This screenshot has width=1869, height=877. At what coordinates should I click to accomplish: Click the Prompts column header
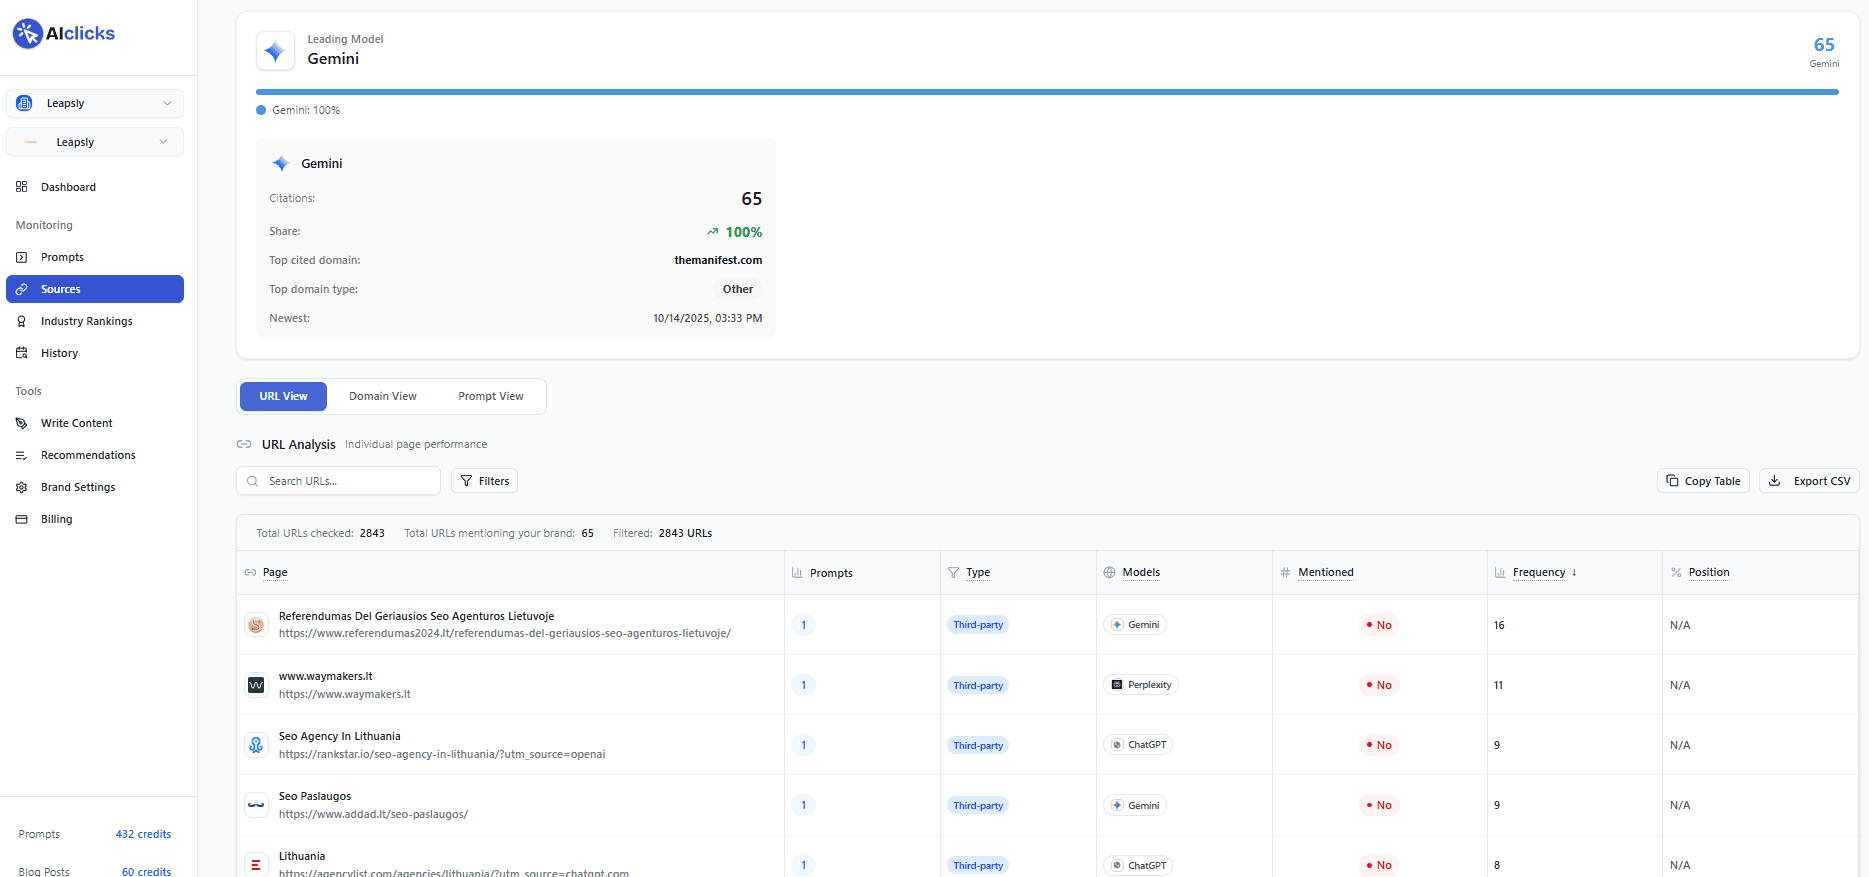tap(831, 573)
